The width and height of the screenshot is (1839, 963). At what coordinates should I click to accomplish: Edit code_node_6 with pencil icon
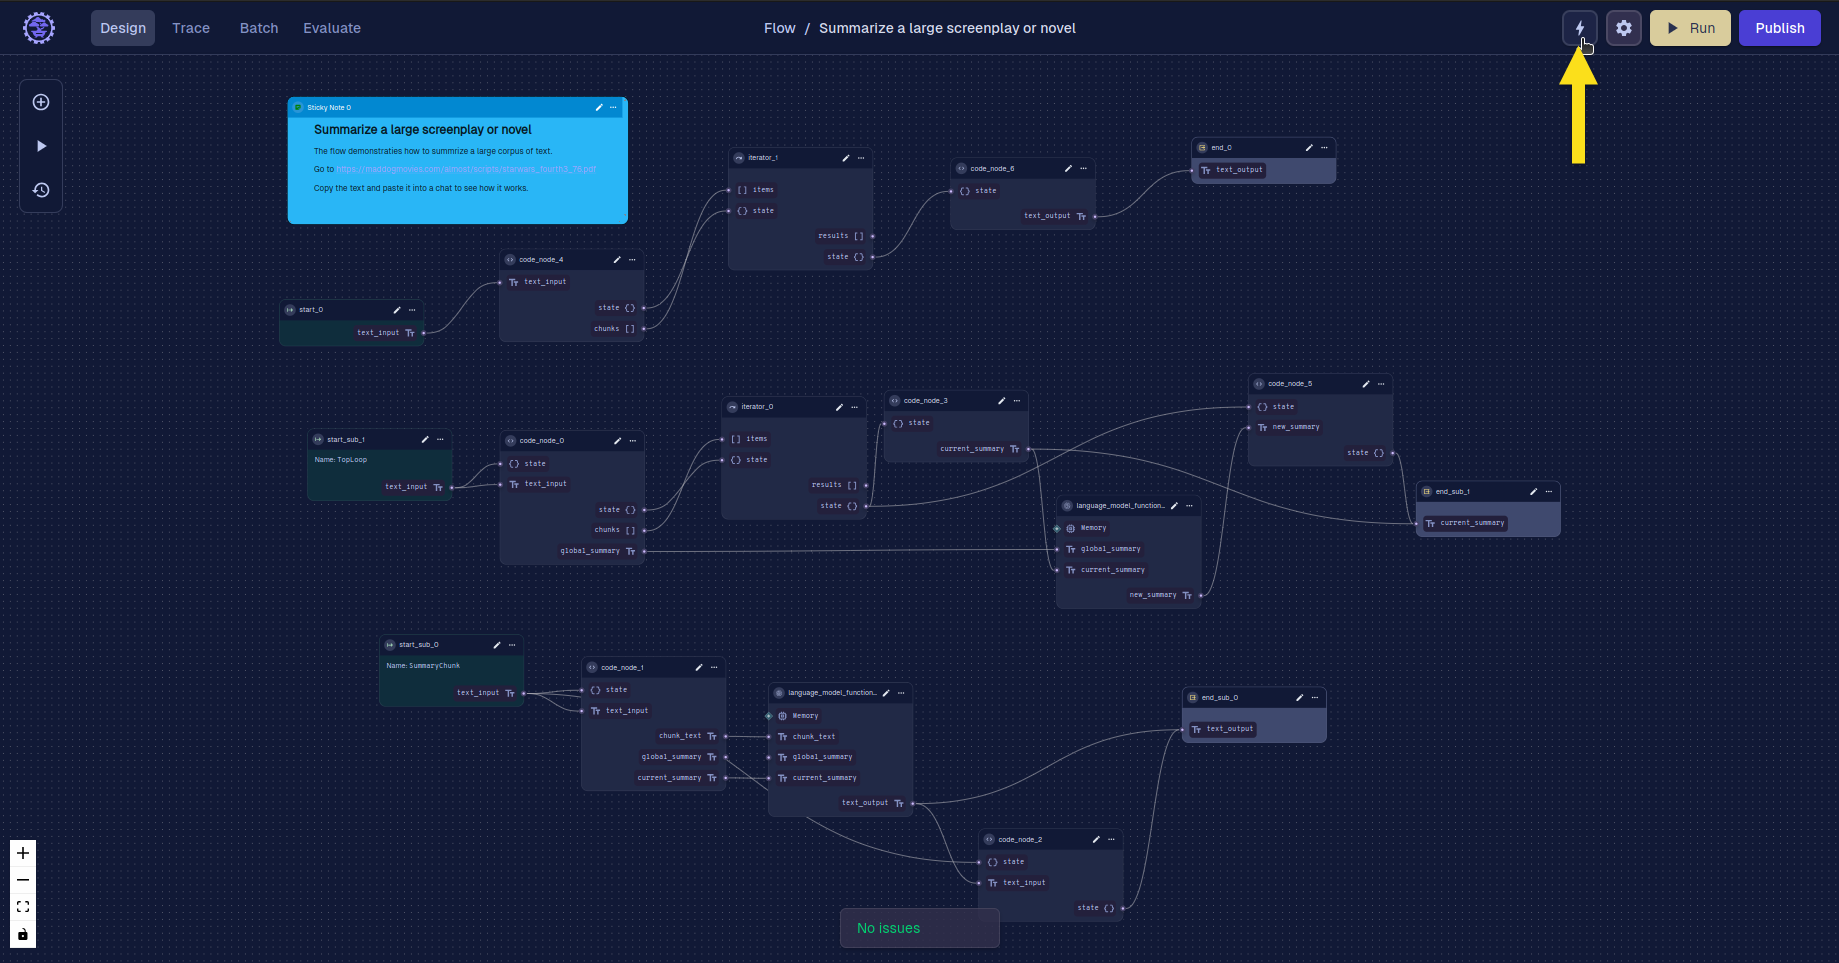(x=1068, y=169)
